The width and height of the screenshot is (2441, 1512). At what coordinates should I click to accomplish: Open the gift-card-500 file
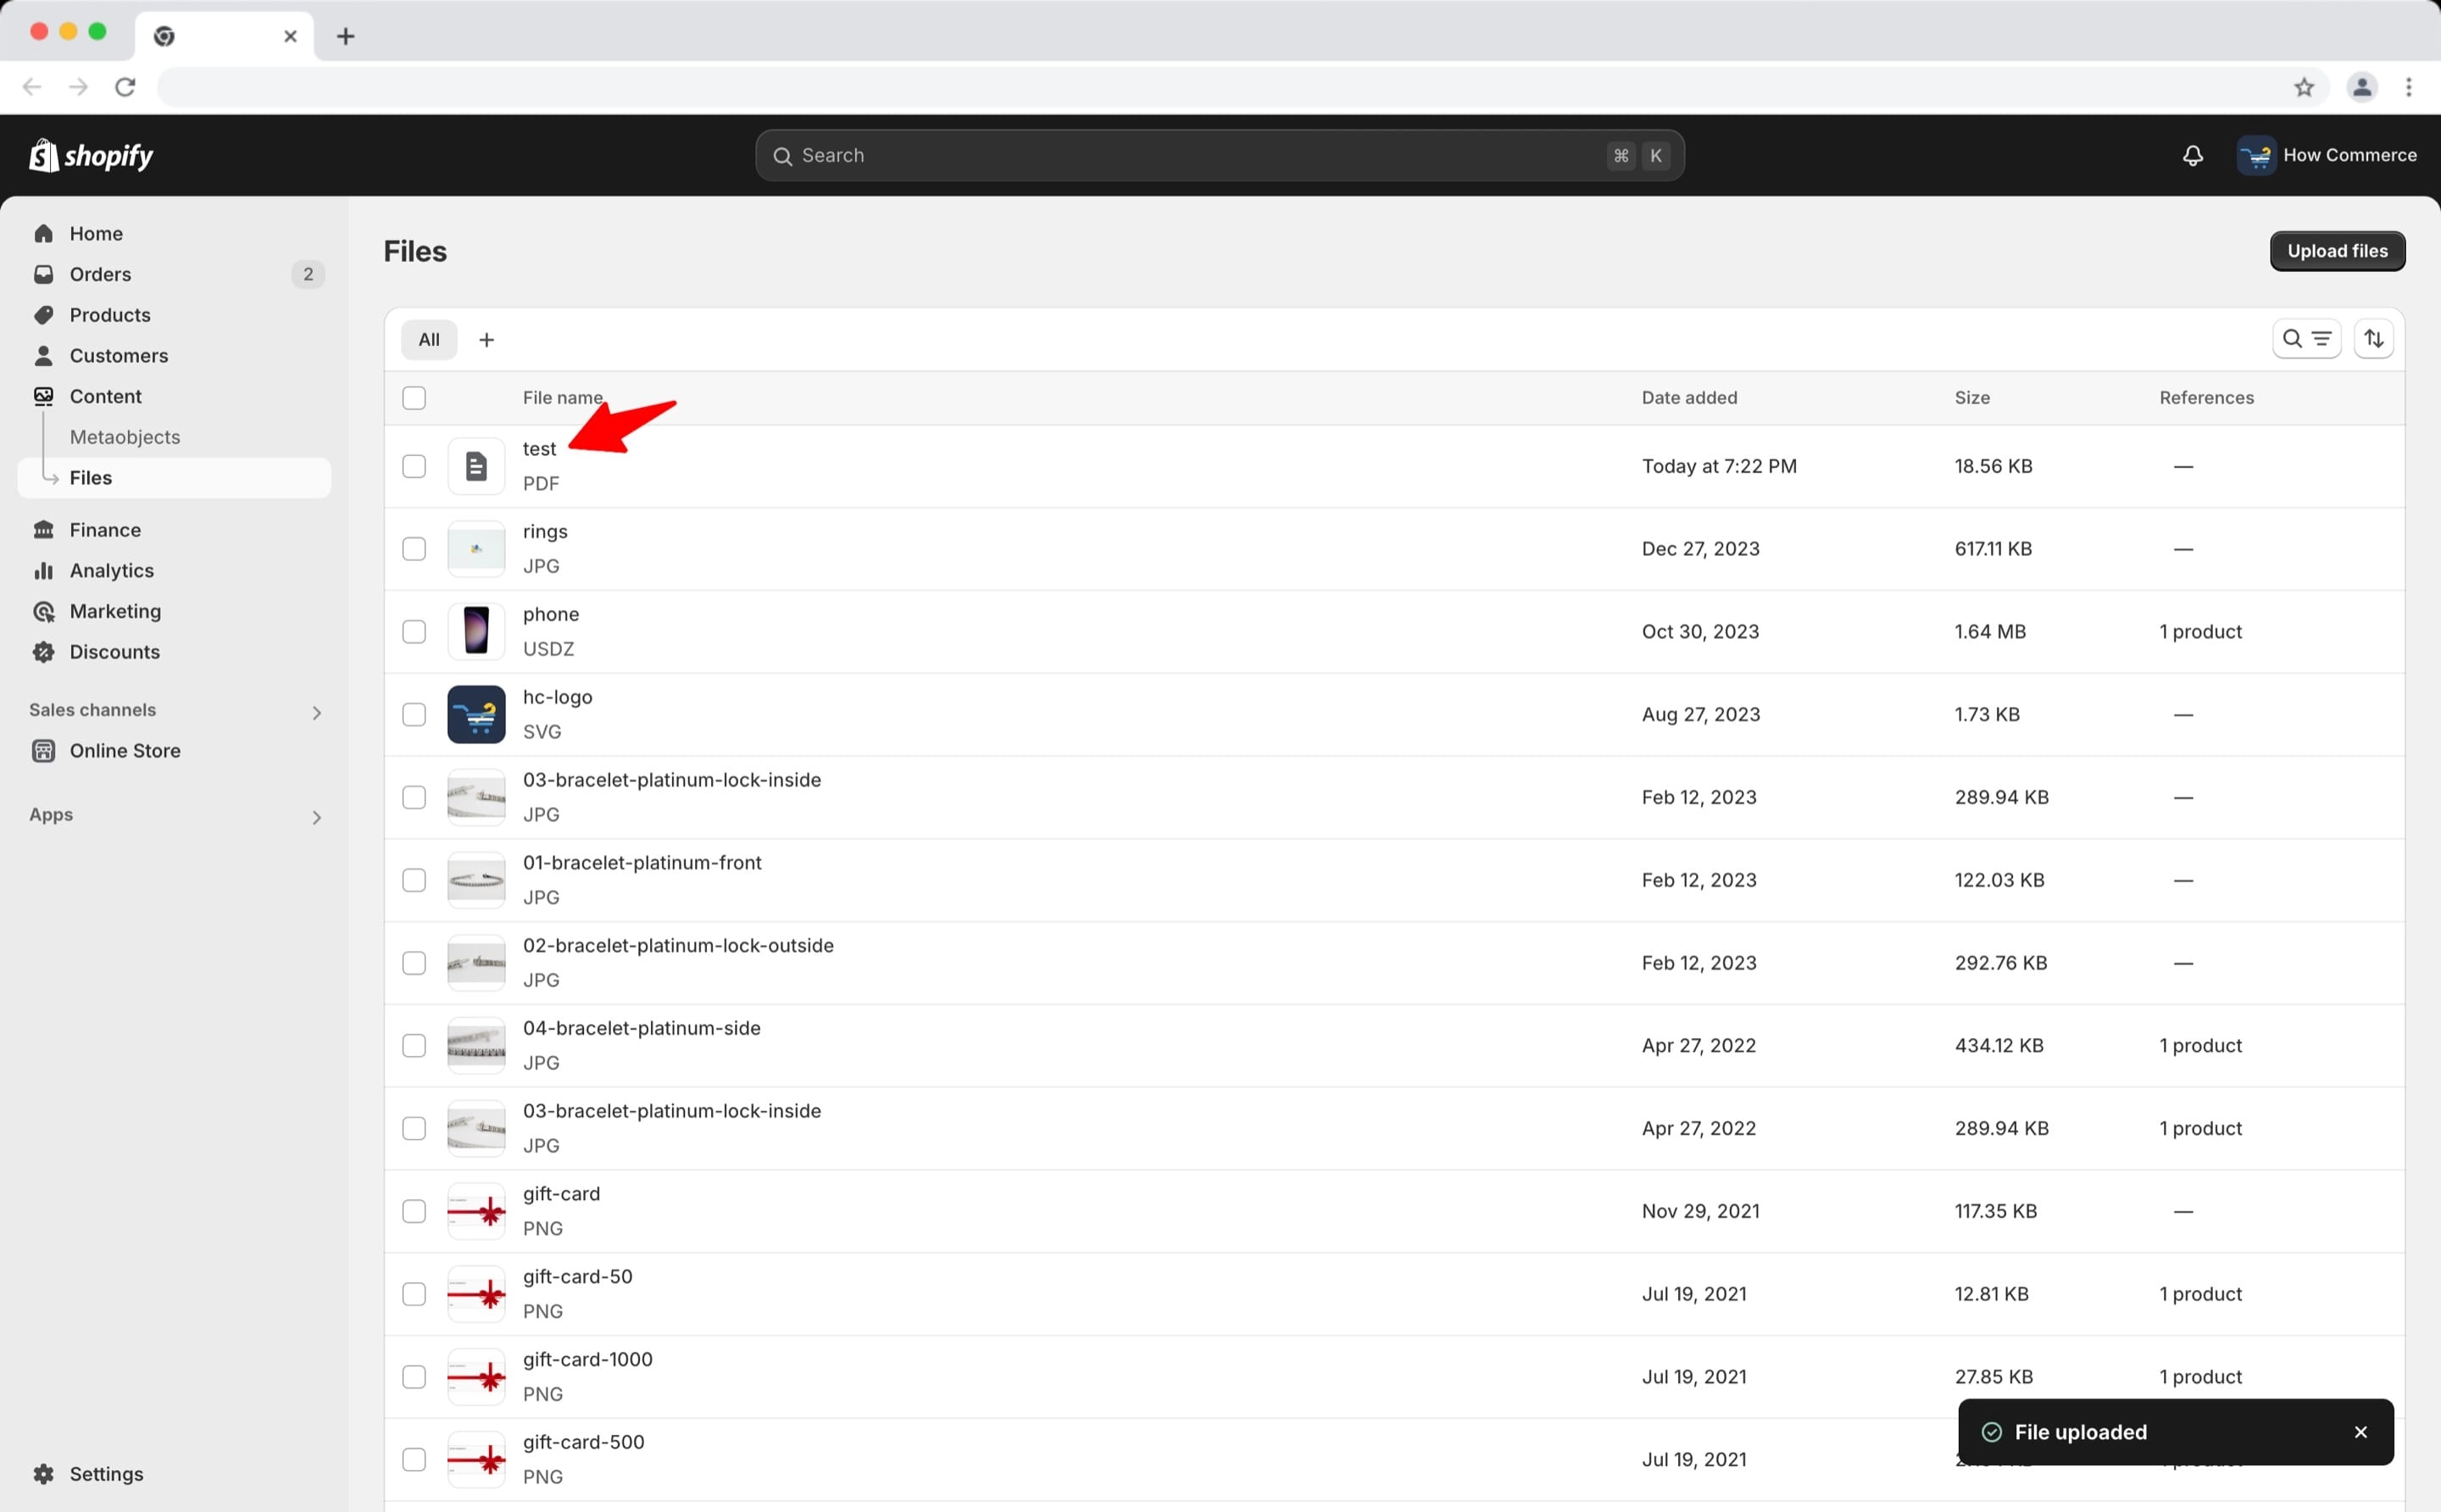pos(583,1442)
